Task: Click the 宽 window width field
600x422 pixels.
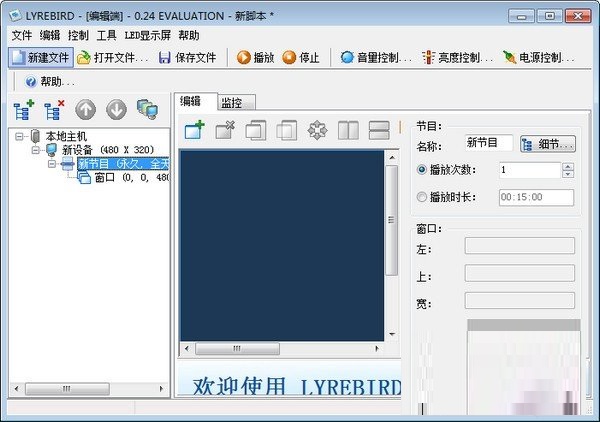Action: pos(520,301)
